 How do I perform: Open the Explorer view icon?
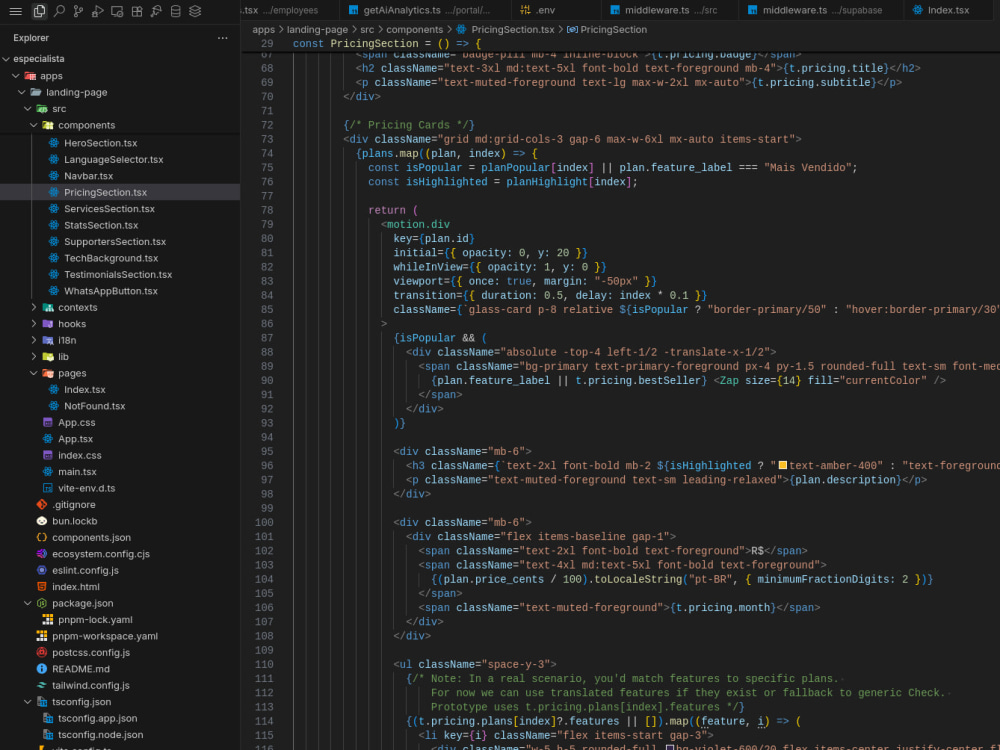tap(40, 11)
